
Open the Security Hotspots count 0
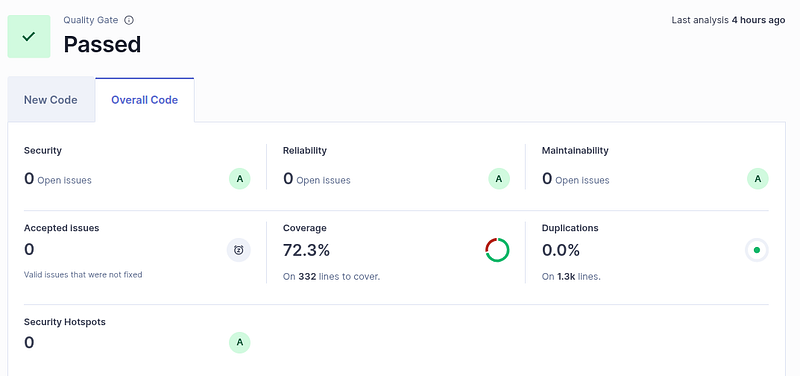pyautogui.click(x=29, y=342)
